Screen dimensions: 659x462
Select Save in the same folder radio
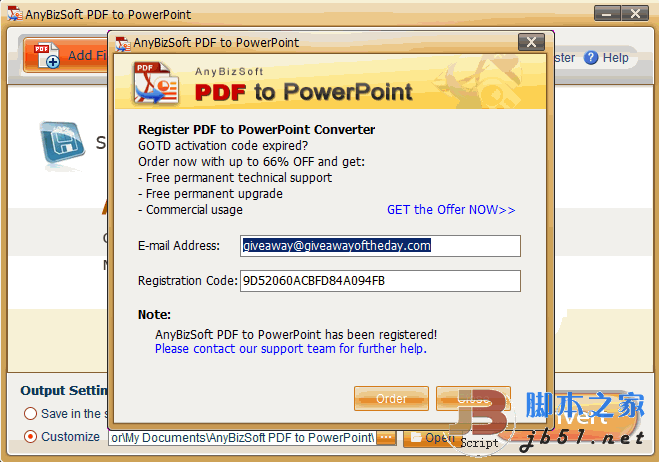pyautogui.click(x=30, y=414)
